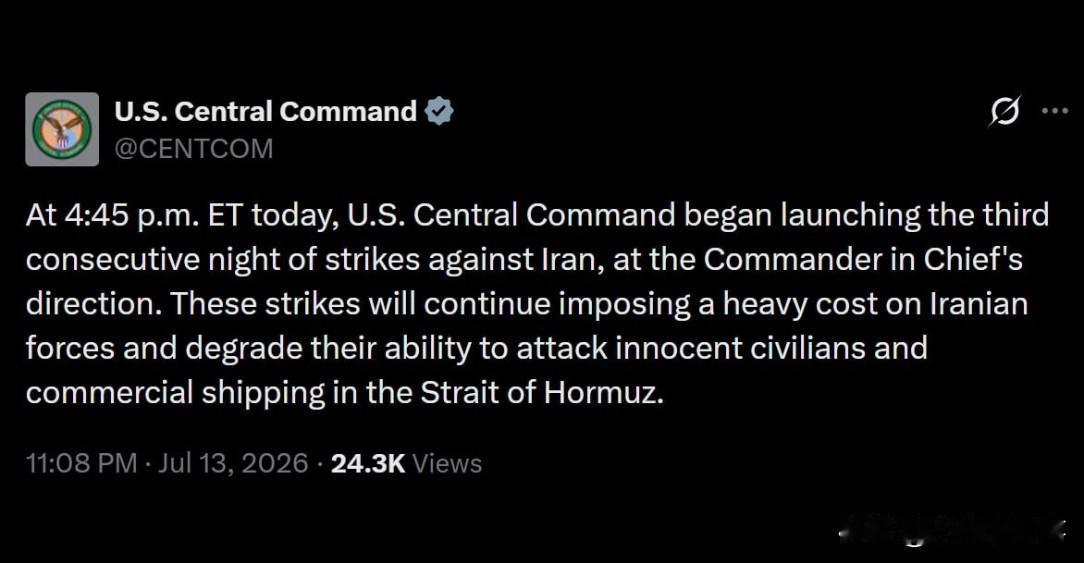Click the U.S. Central Command display name
1084x563 pixels.
pyautogui.click(x=265, y=111)
